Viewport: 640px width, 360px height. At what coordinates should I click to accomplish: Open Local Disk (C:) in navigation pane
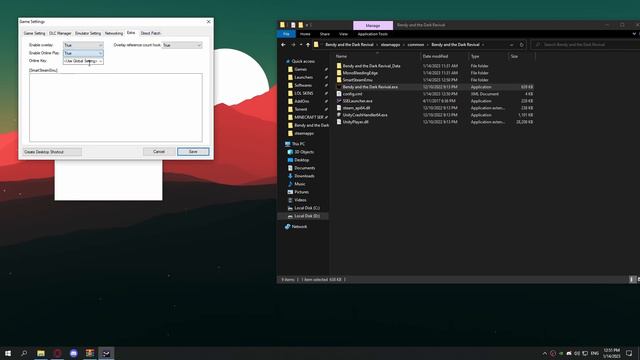point(307,208)
